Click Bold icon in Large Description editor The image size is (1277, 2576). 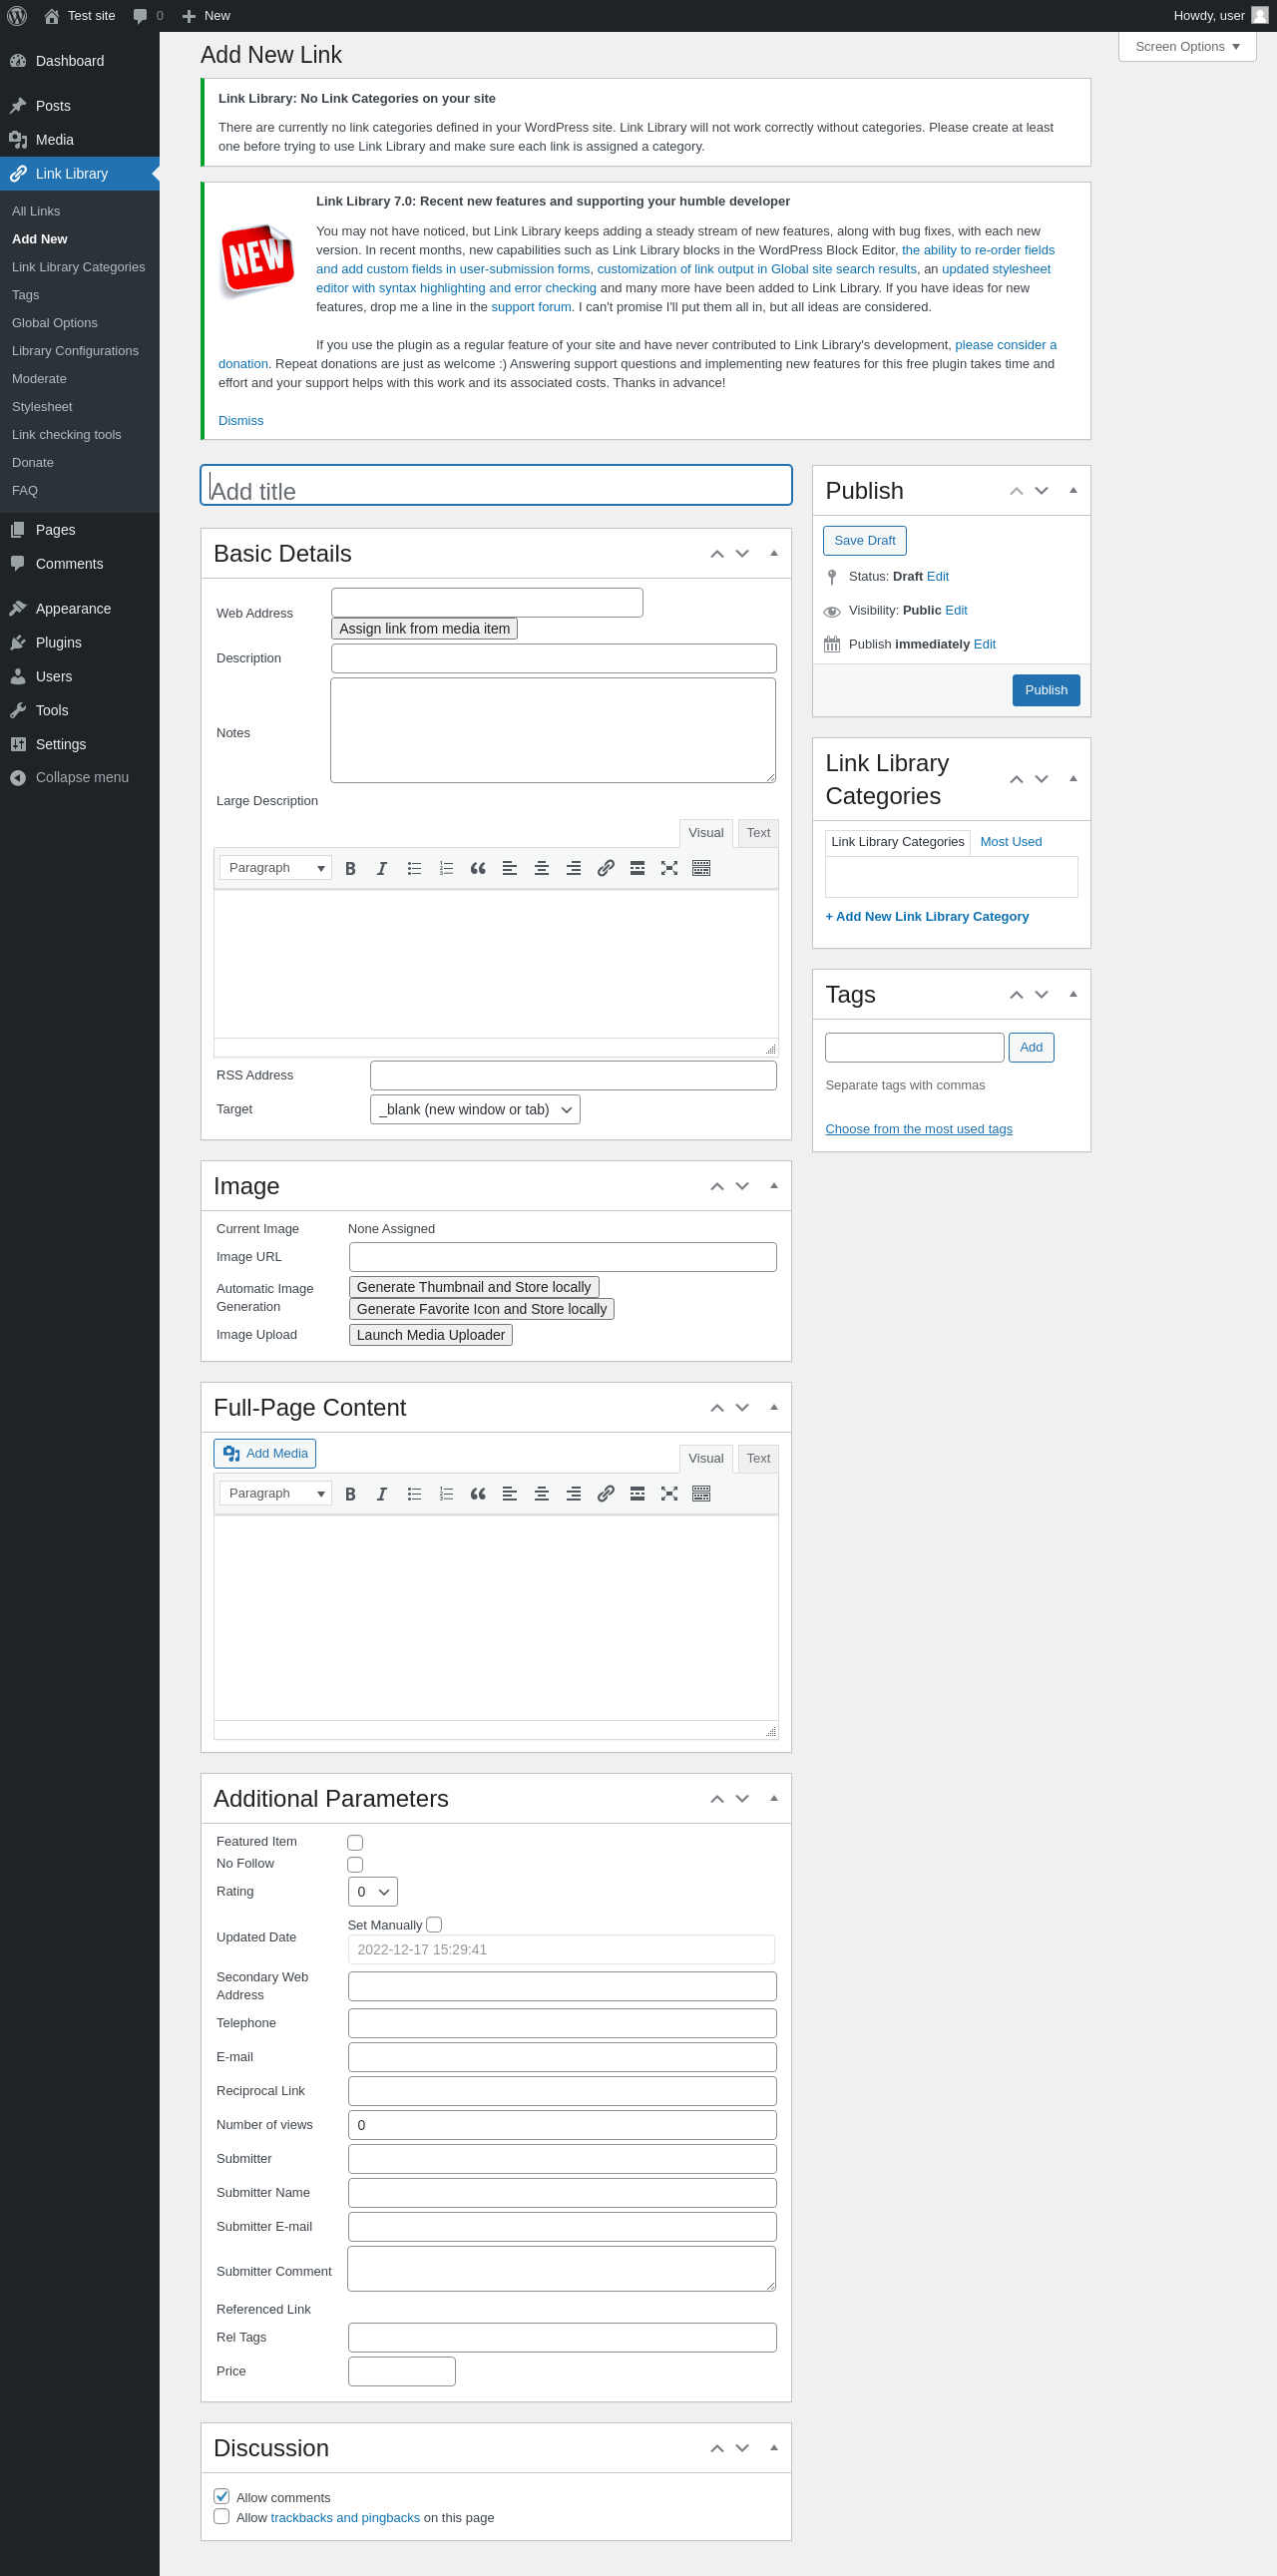(350, 868)
